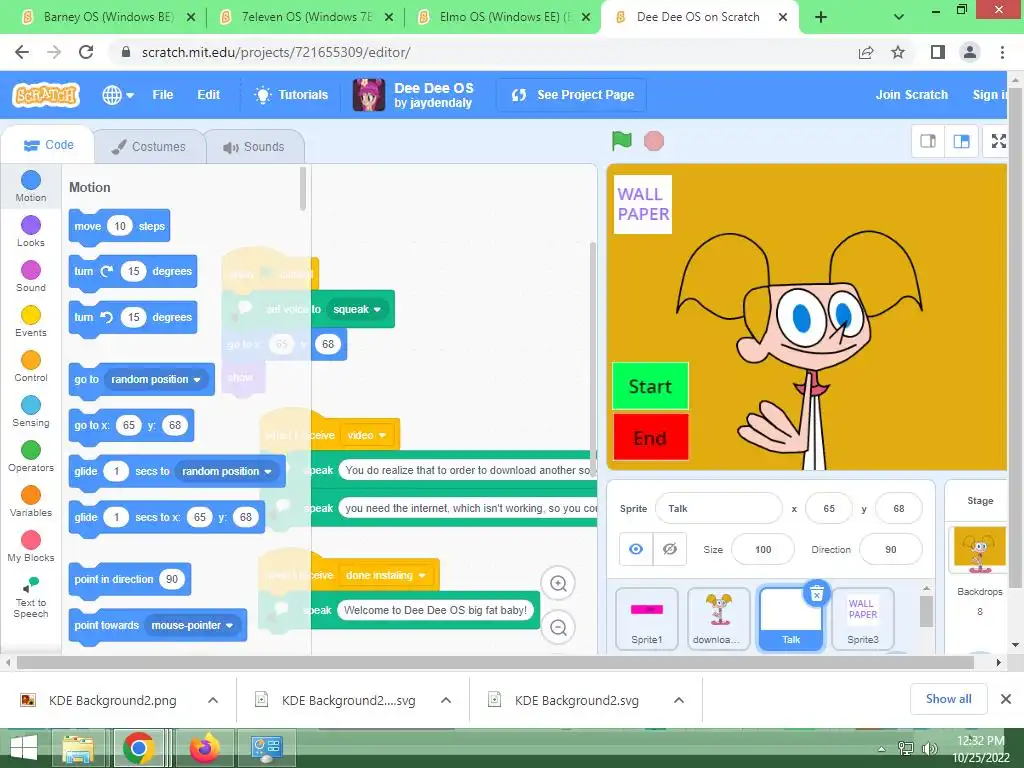The width and height of the screenshot is (1024, 768).
Task: Zoom out on the code workspace
Action: [558, 628]
